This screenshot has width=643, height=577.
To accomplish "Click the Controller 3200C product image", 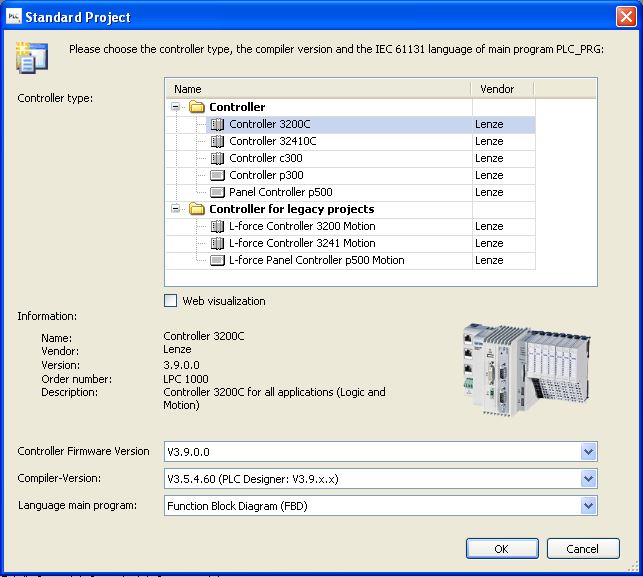I will point(527,369).
